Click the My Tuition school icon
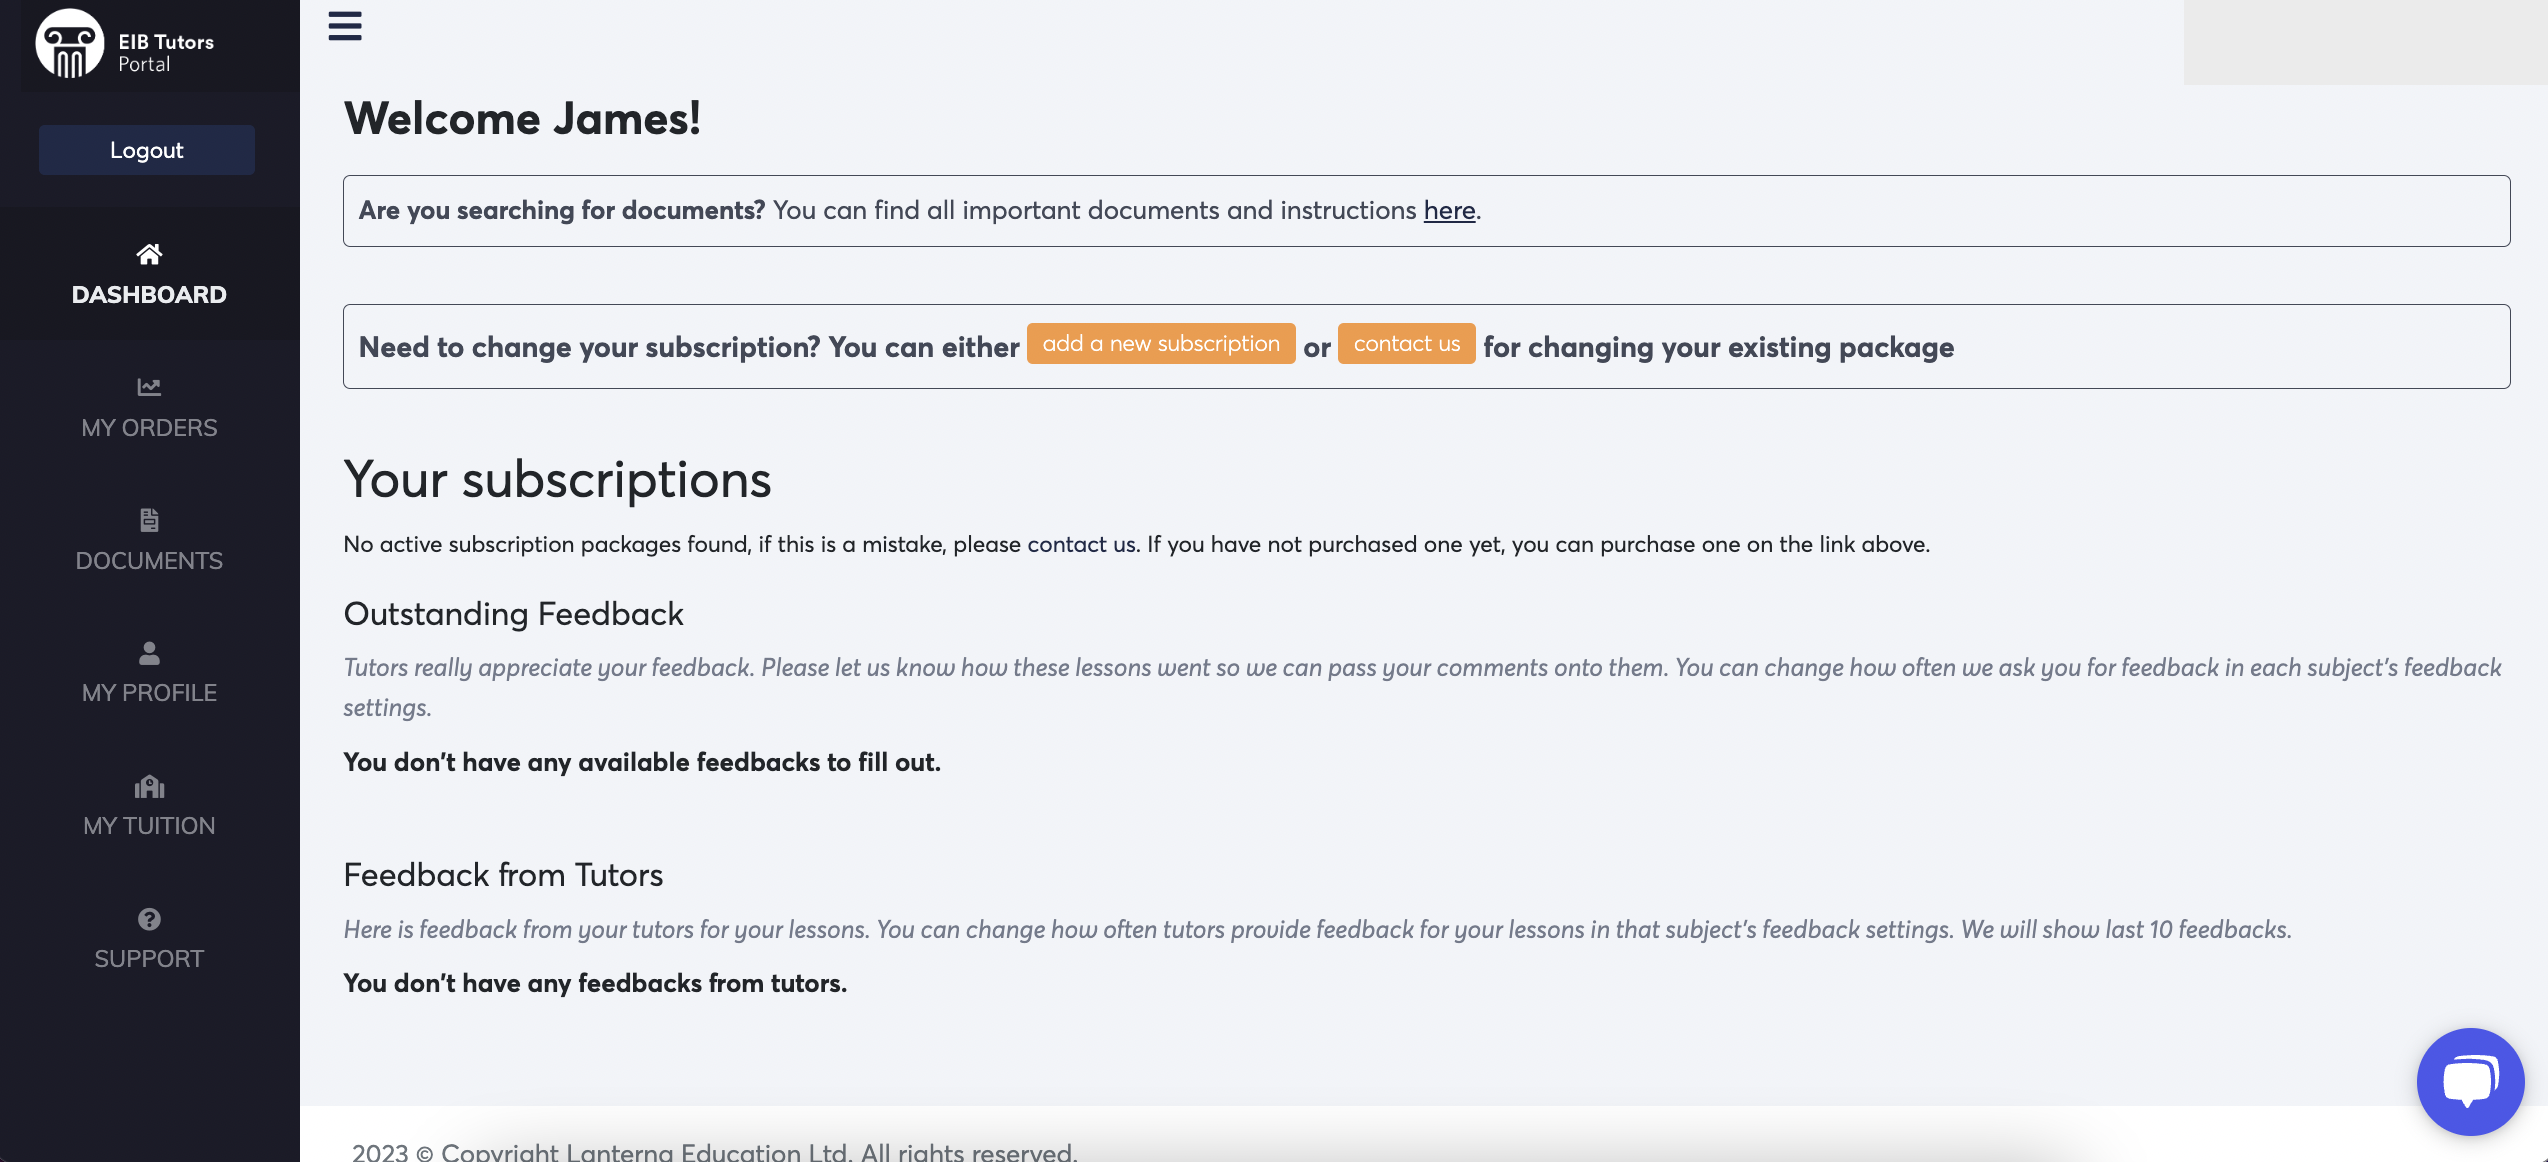Image resolution: width=2548 pixels, height=1162 pixels. coord(149,787)
